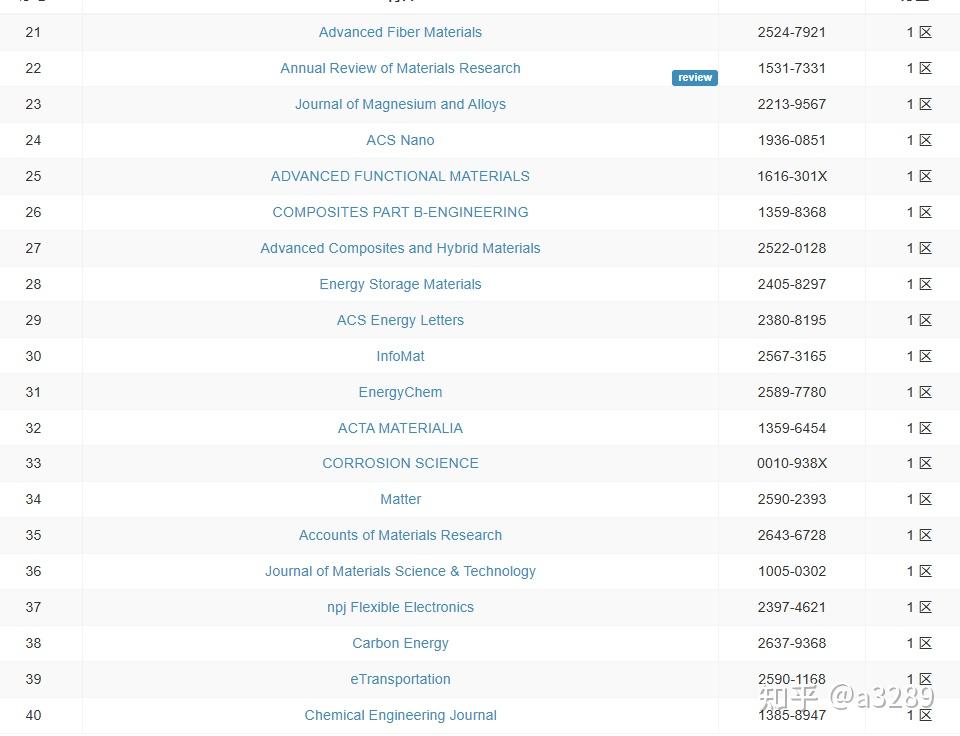Select ISSN 1005-0302 text

792,571
